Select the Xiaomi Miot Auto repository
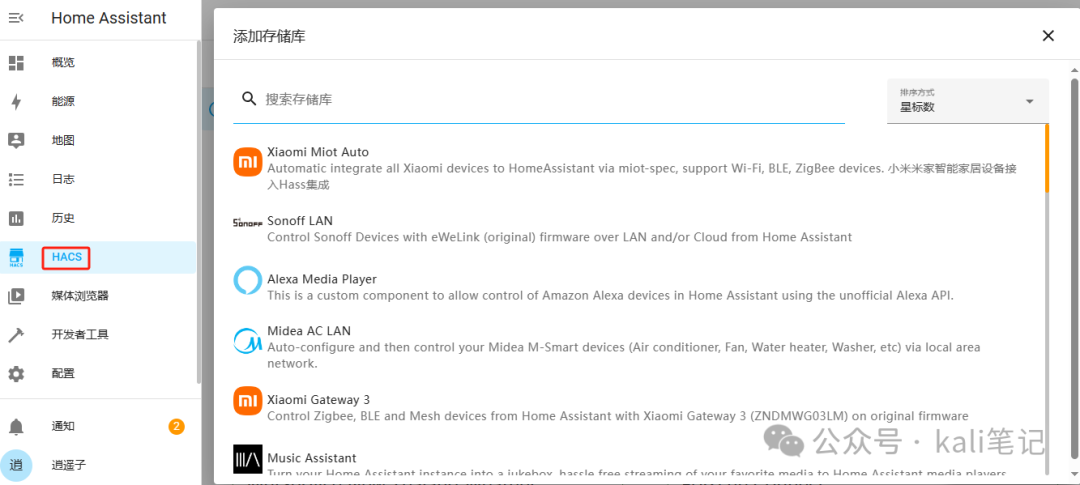The image size is (1080, 485). [x=630, y=168]
